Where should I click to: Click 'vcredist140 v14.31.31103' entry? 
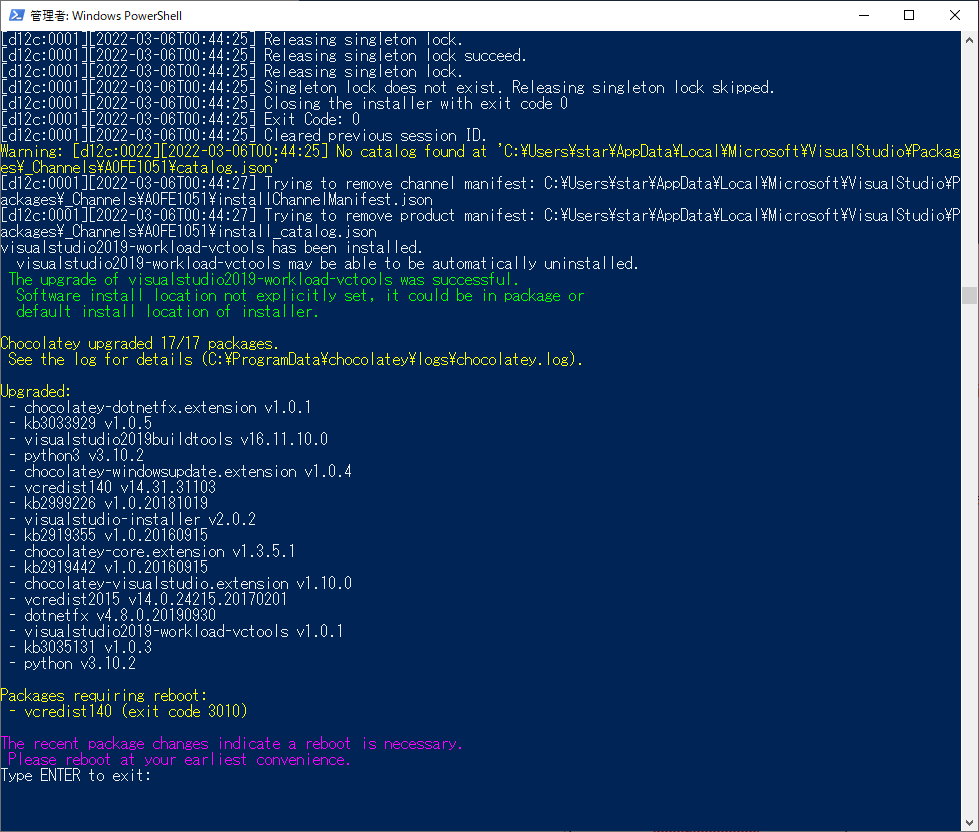pyautogui.click(x=120, y=487)
